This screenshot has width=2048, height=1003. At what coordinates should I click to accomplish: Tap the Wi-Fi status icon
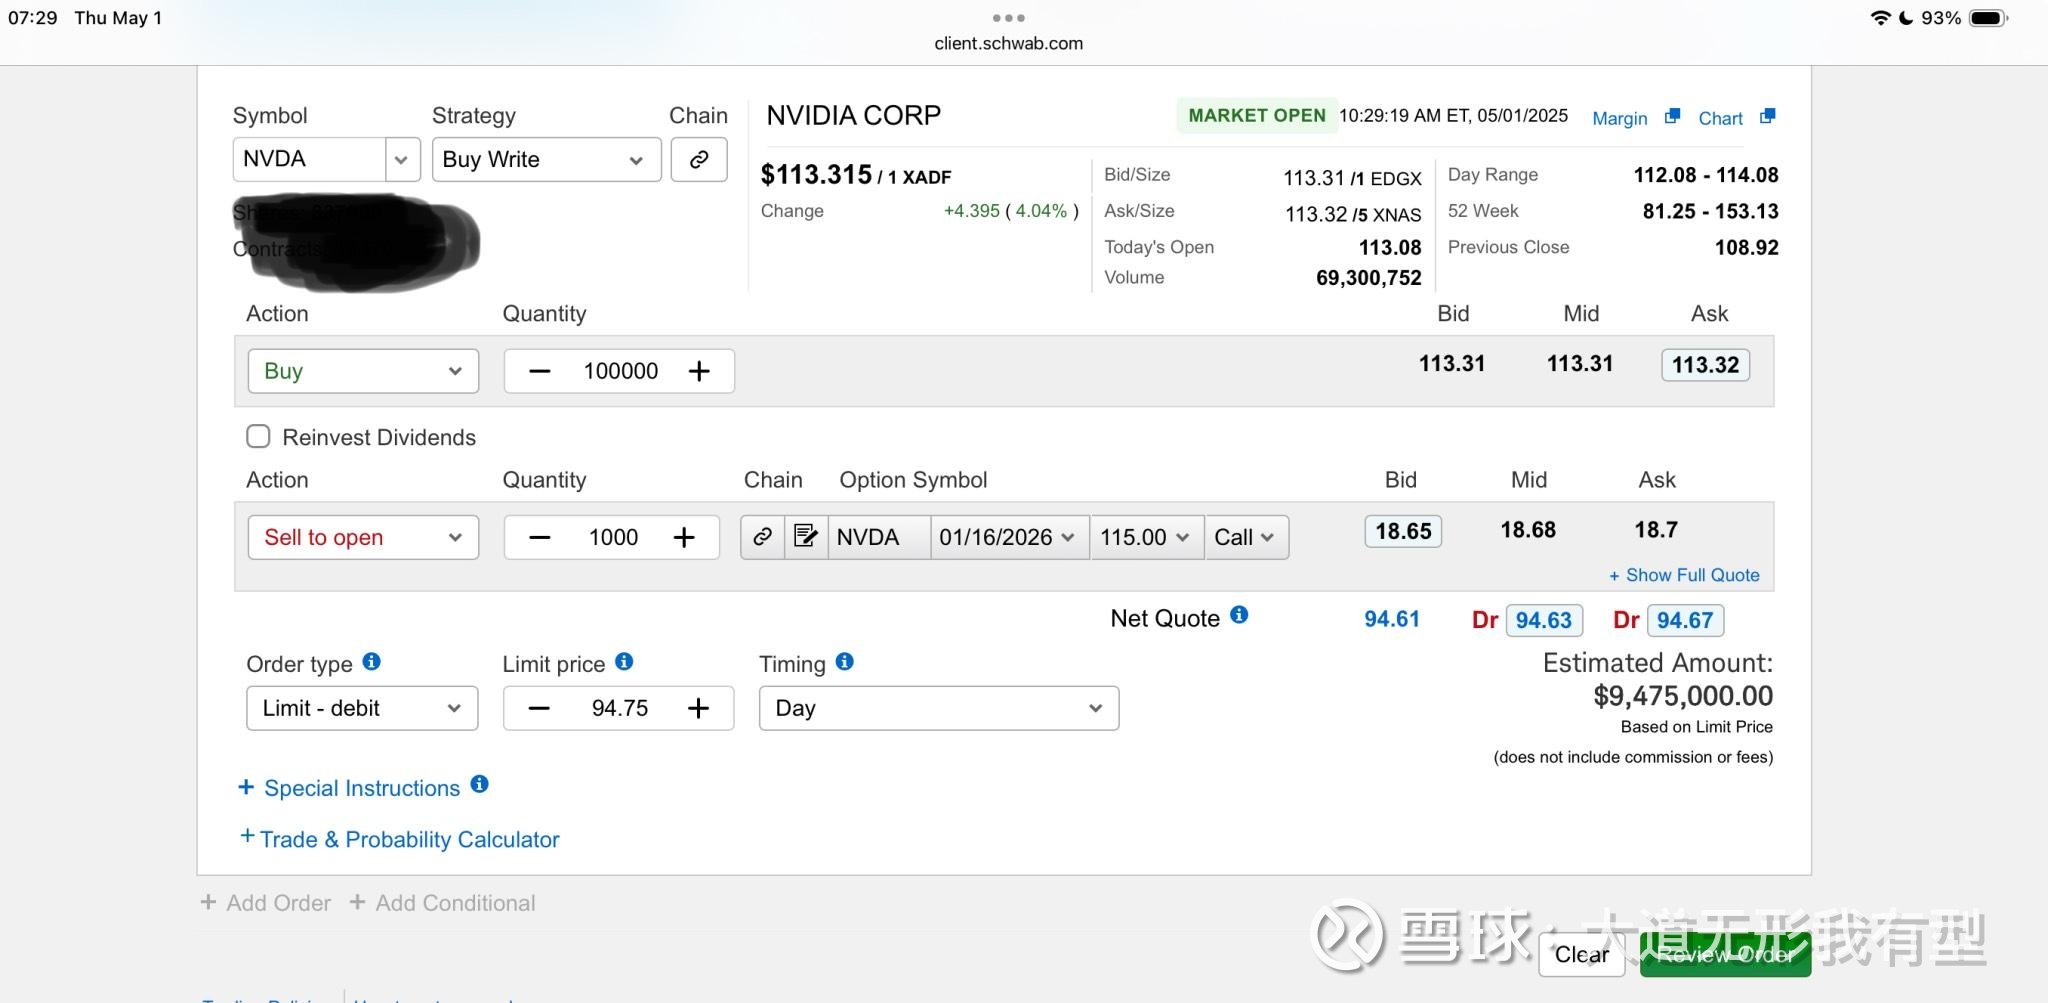[1880, 18]
